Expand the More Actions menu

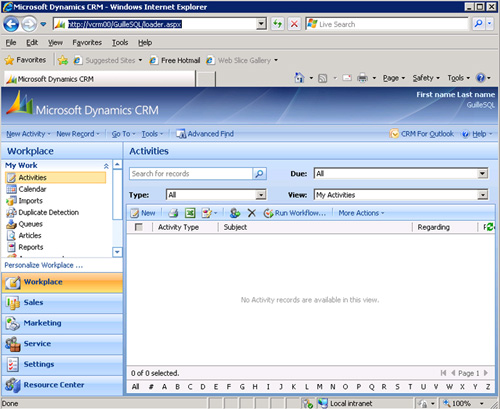point(361,213)
